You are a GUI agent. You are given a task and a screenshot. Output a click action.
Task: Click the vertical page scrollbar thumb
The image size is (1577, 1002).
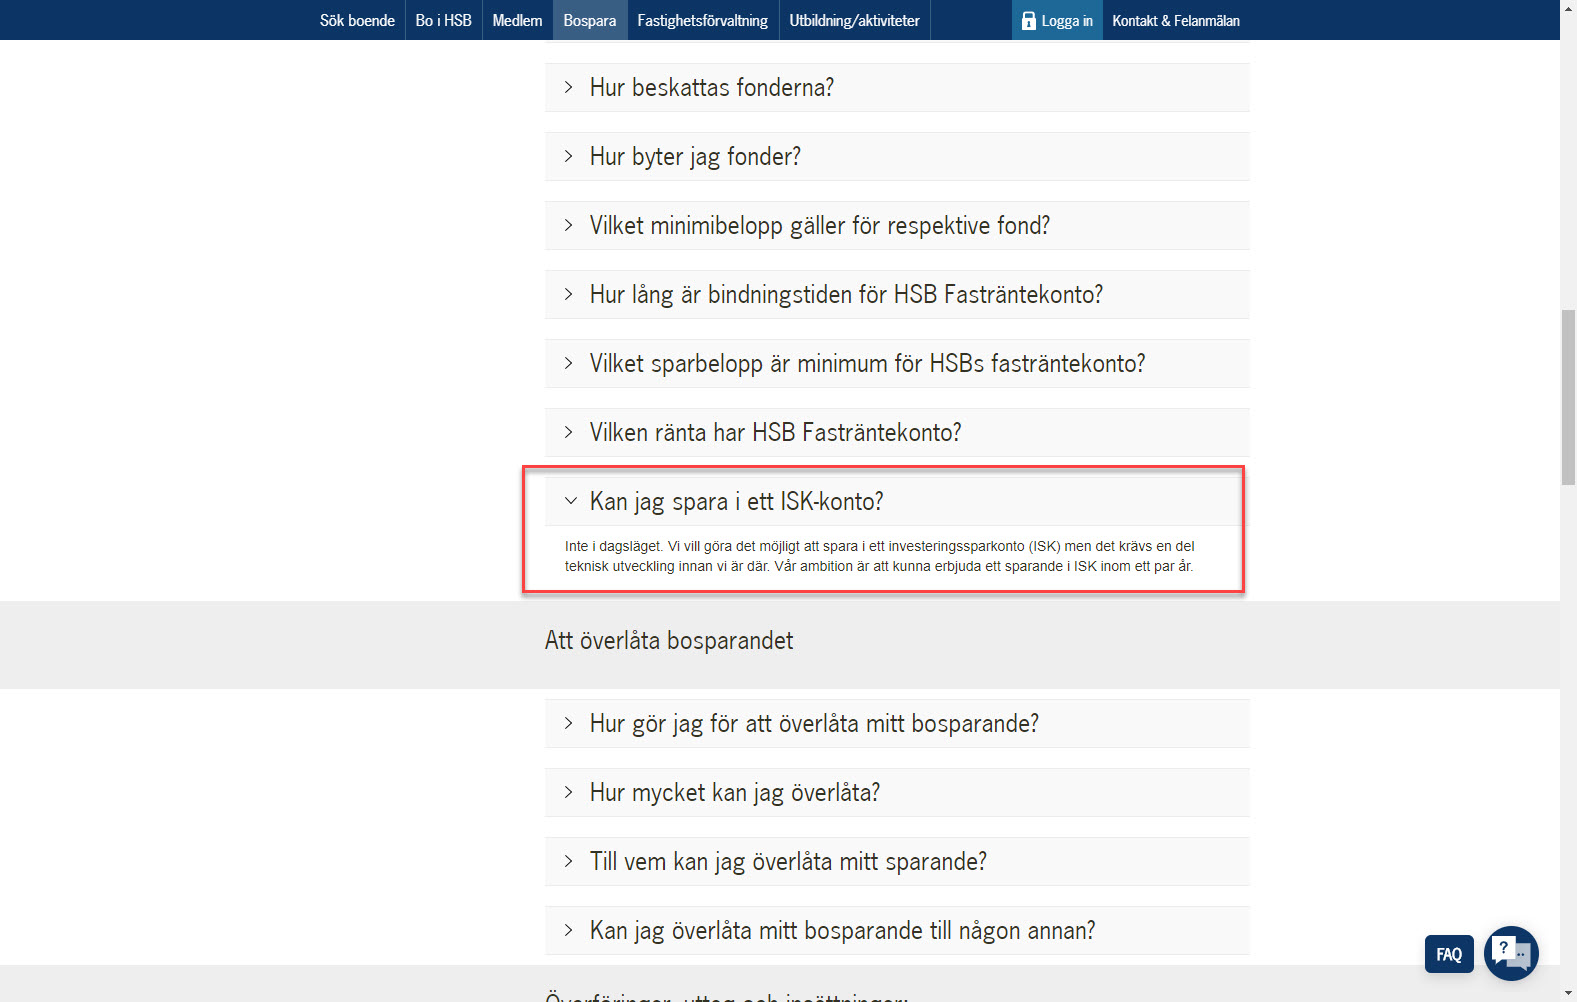(1568, 397)
